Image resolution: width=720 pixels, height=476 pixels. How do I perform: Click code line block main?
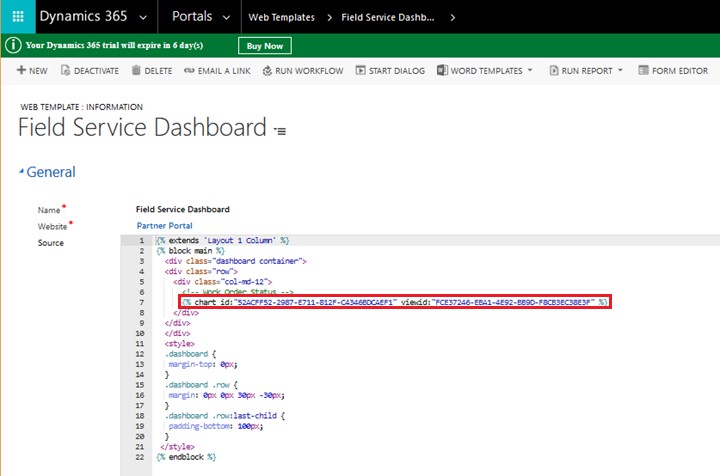[x=190, y=251]
